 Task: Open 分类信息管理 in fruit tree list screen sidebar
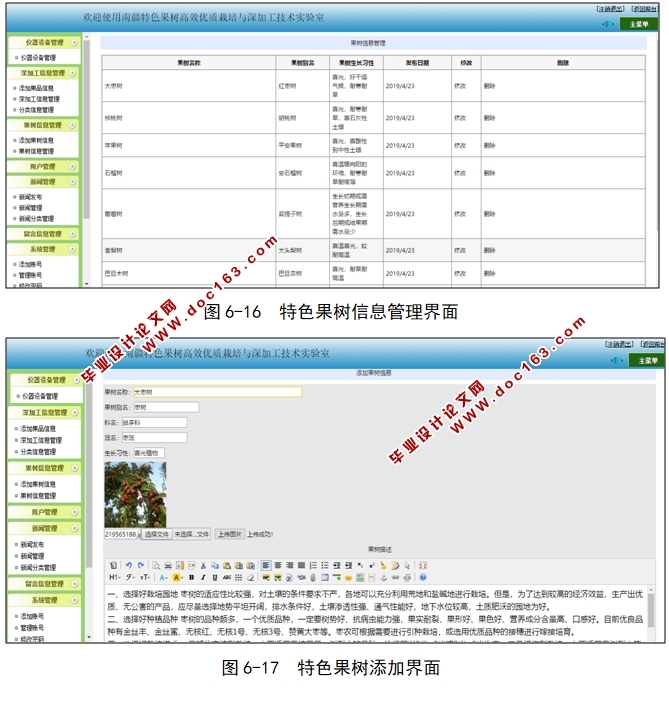[x=36, y=110]
